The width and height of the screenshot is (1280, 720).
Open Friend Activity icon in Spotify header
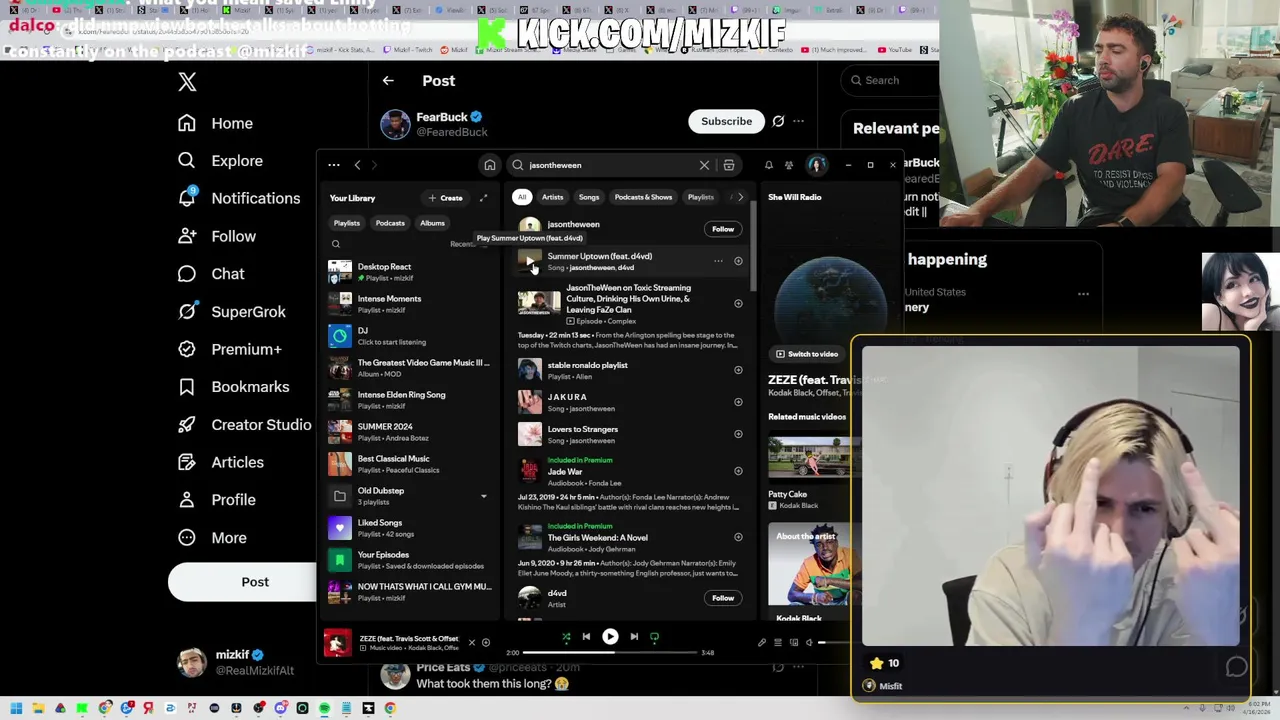tap(789, 165)
